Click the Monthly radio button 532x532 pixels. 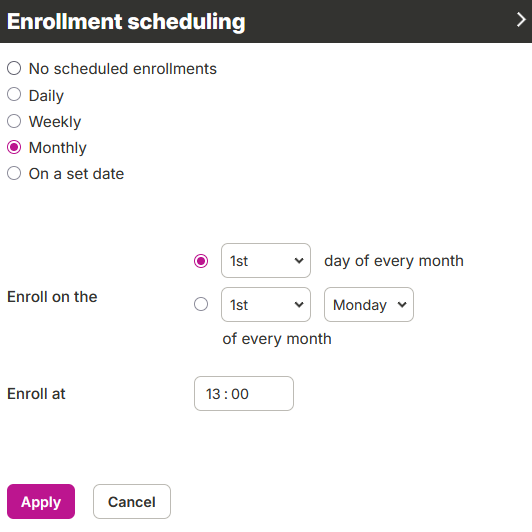click(x=14, y=148)
